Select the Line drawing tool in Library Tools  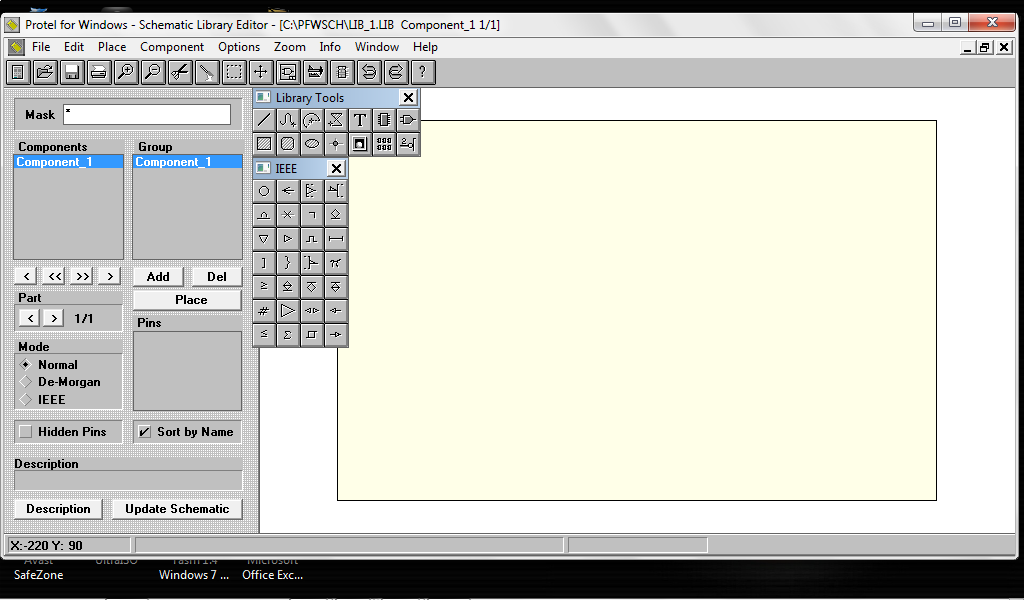point(263,119)
